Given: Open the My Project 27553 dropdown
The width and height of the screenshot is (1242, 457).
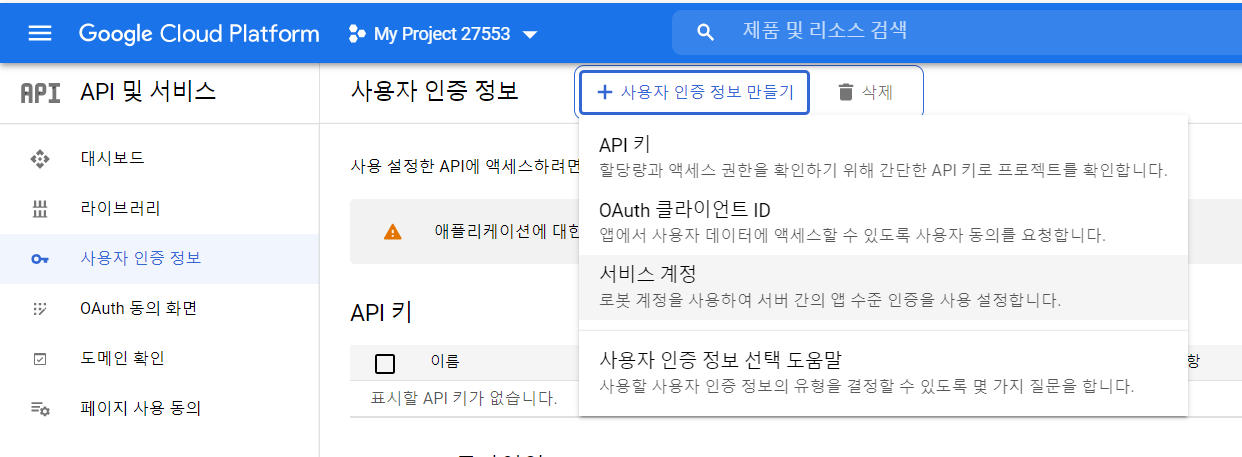Looking at the screenshot, I should pyautogui.click(x=443, y=34).
